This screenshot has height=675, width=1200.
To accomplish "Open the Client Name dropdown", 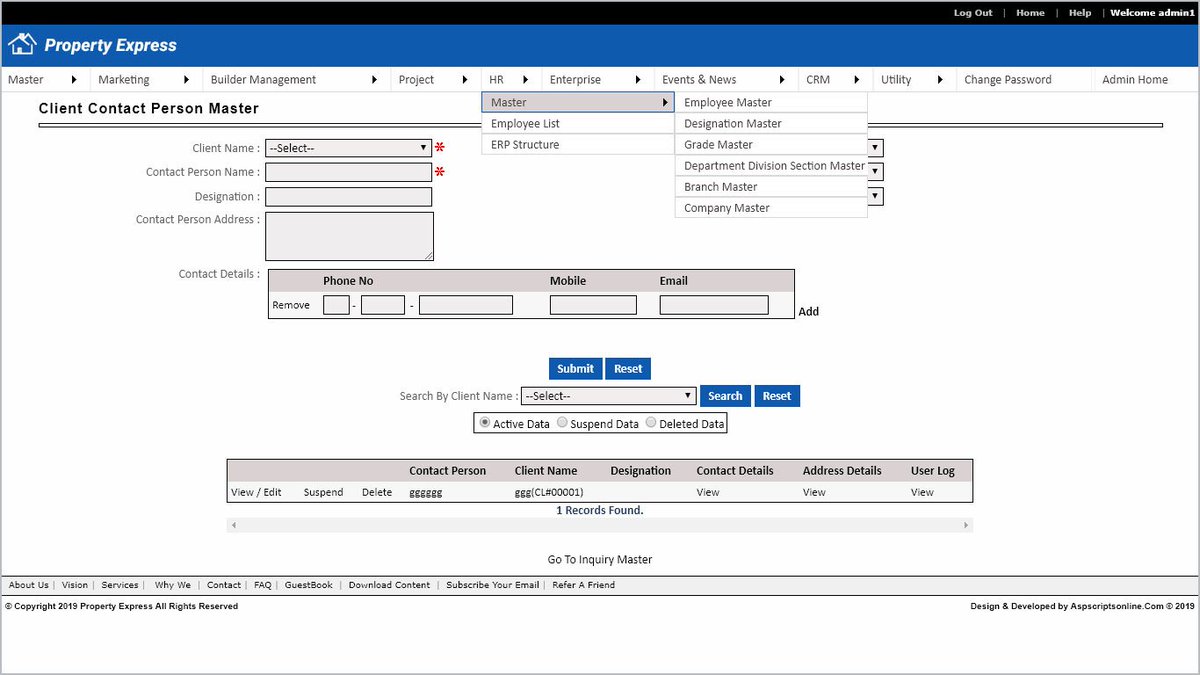I will pos(349,148).
